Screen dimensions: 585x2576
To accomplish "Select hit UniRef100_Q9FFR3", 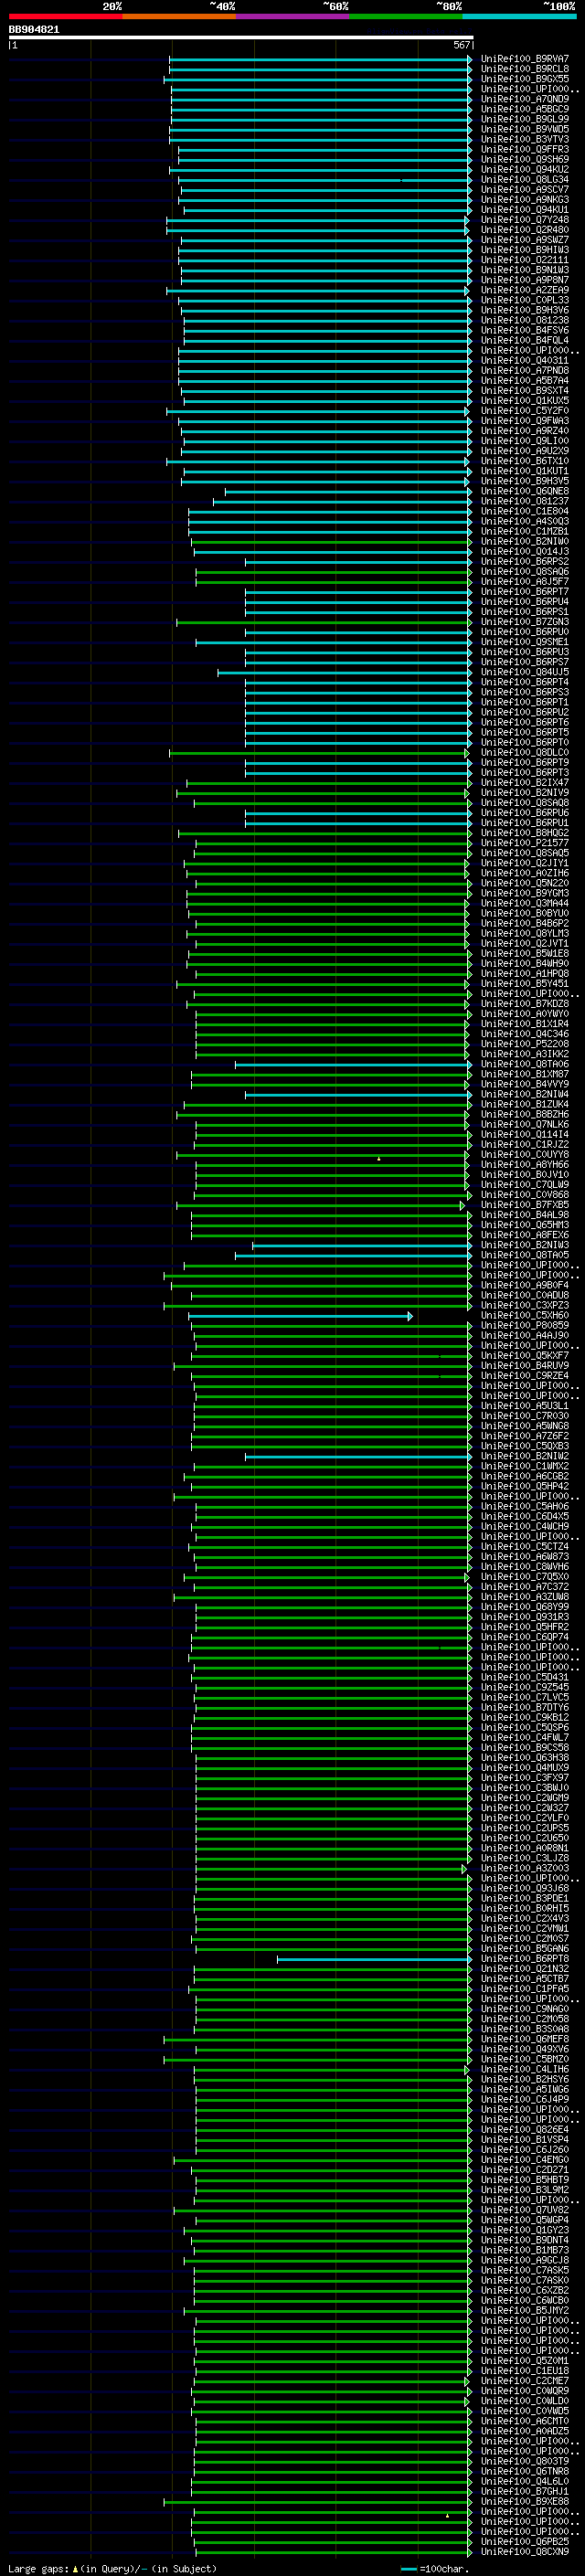I will tap(525, 149).
